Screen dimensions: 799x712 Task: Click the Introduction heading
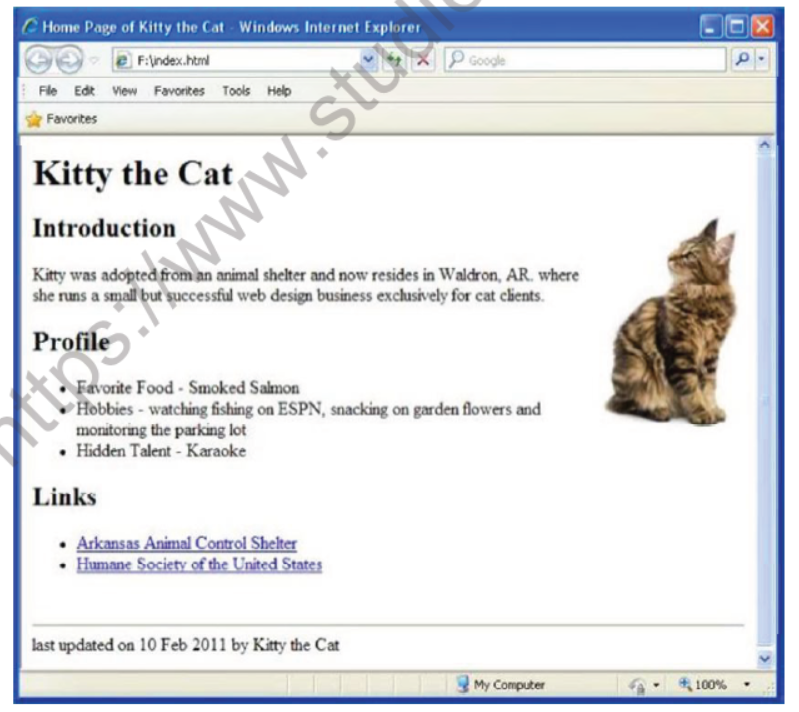click(x=104, y=228)
